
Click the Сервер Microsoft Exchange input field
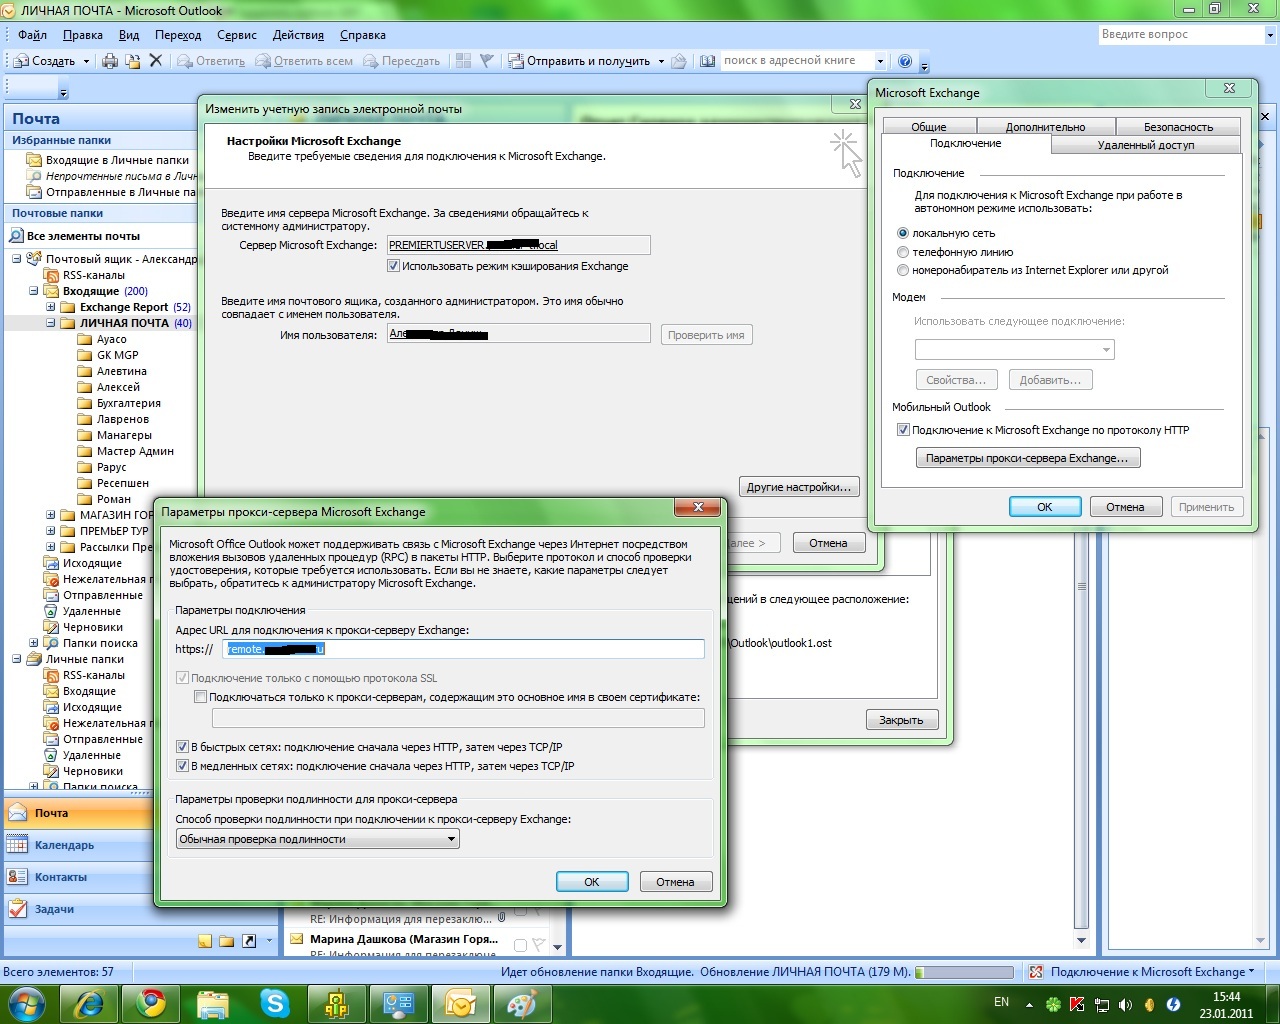pos(519,245)
